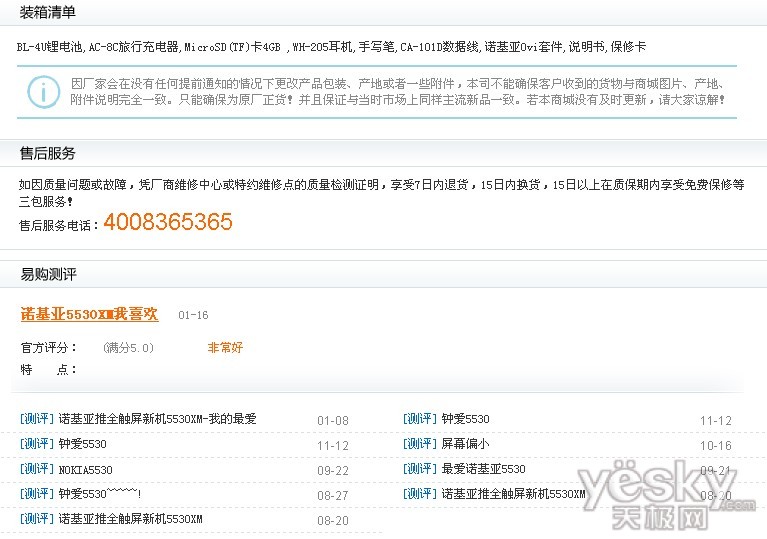Click the blue info icon beside the notice

(44, 91)
